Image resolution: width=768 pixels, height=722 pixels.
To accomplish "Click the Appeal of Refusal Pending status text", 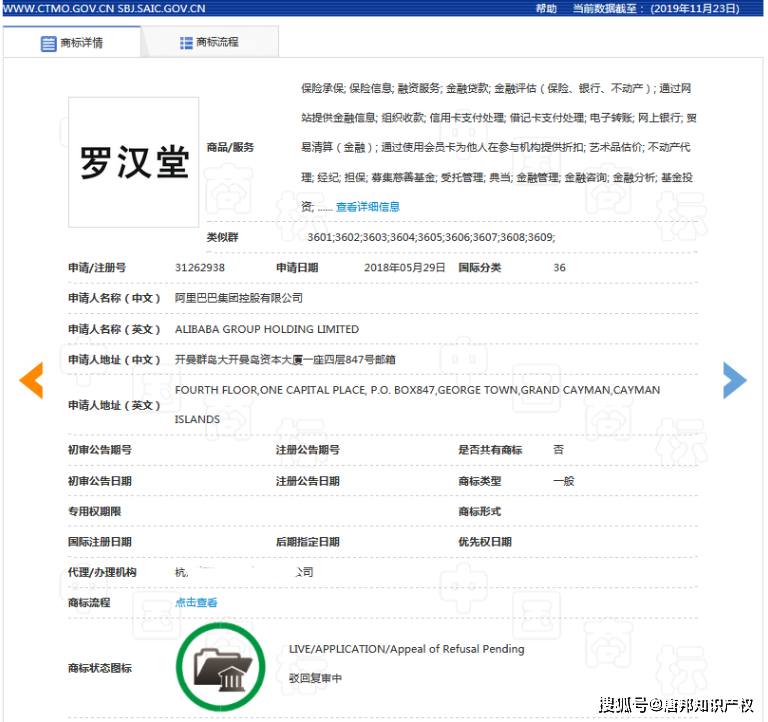I will pyautogui.click(x=406, y=649).
